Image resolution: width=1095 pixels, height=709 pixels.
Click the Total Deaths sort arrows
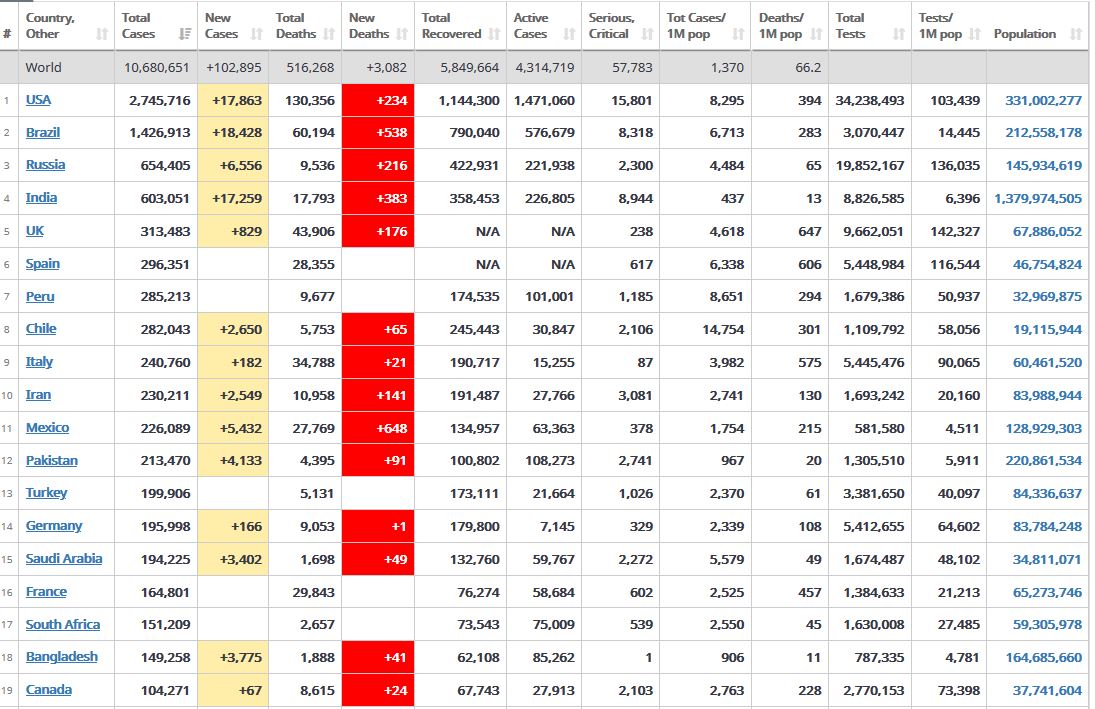click(329, 34)
